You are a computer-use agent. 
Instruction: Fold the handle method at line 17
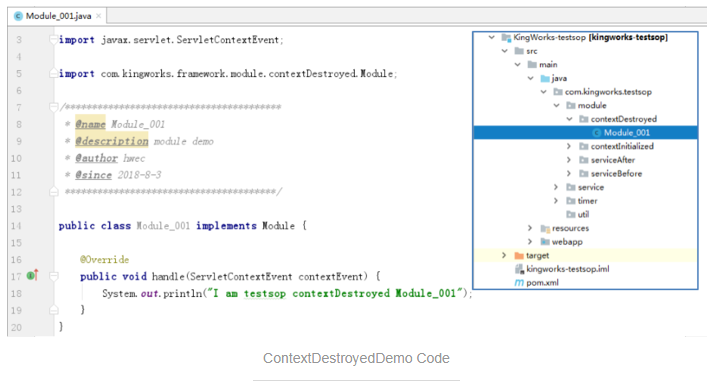point(53,276)
